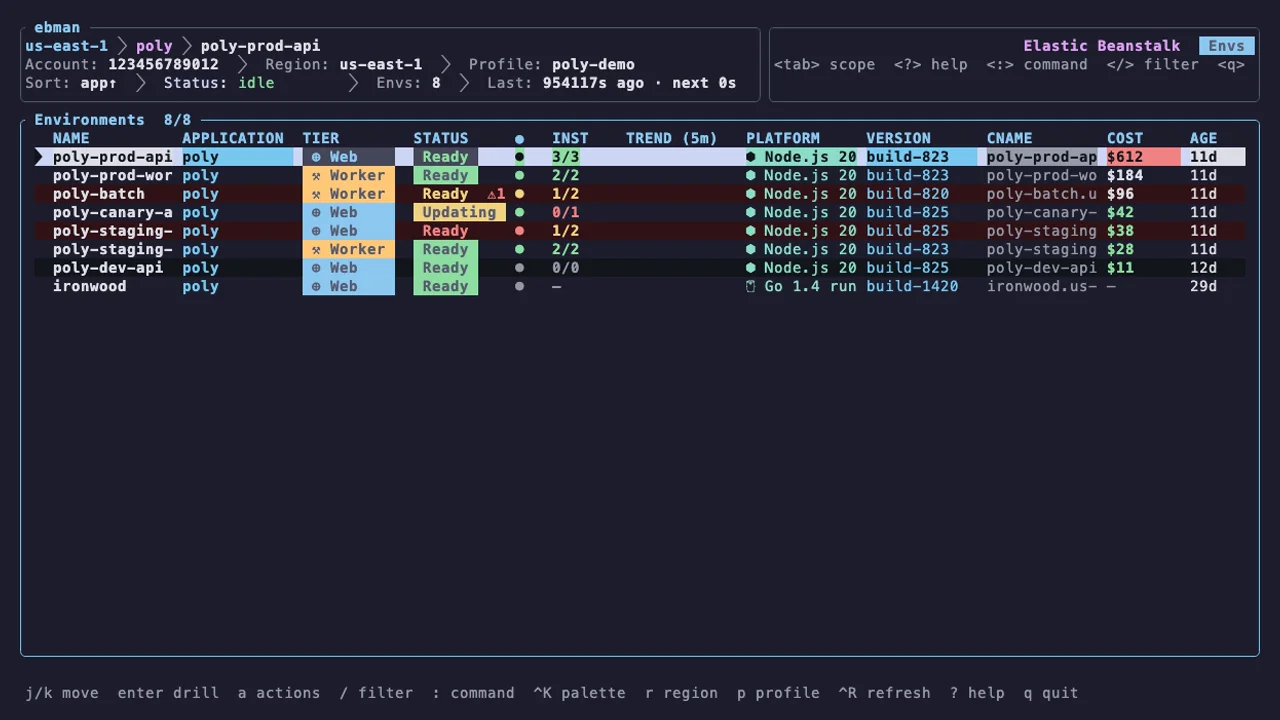Click the gray health dot in poly-dev-api row

click(x=519, y=268)
